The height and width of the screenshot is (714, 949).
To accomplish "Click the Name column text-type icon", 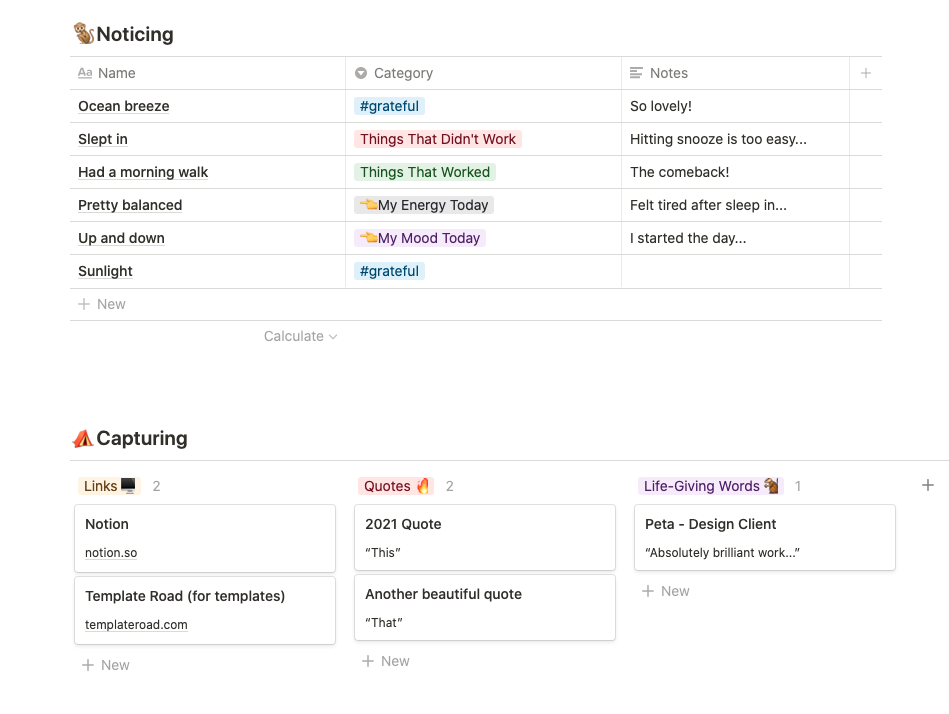I will point(85,73).
